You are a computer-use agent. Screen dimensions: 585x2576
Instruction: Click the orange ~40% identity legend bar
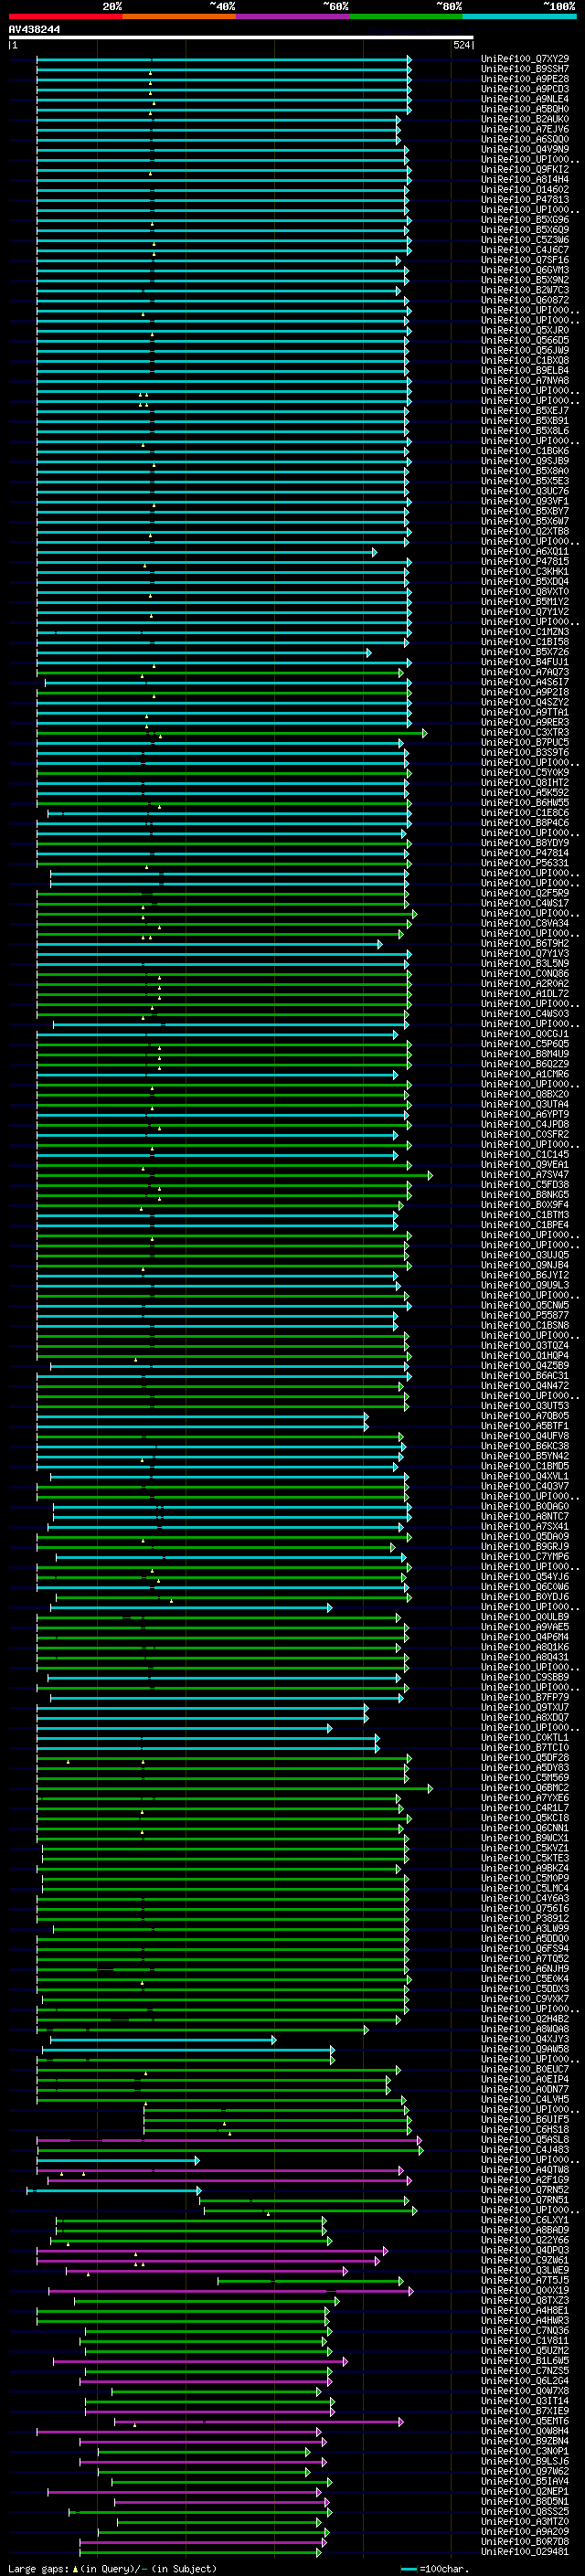click(179, 17)
